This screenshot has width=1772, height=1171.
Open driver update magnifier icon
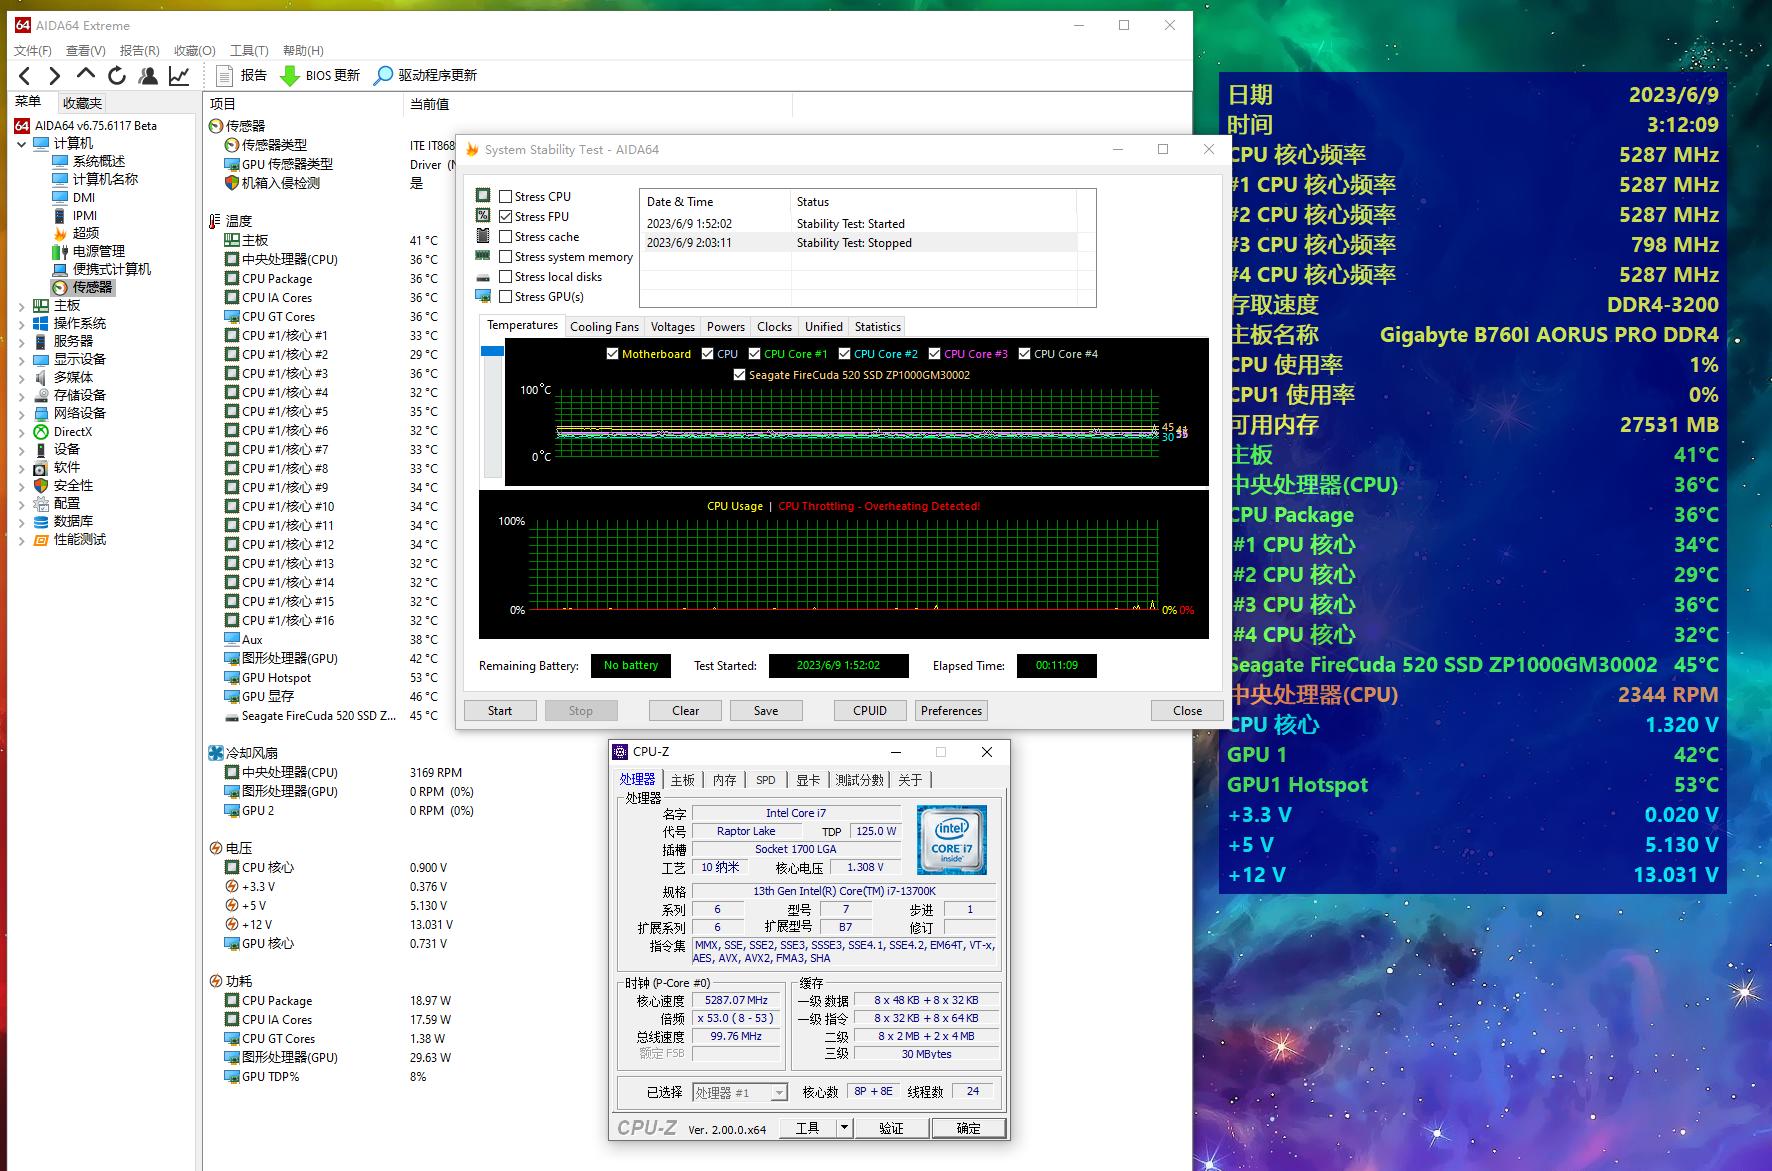pos(383,75)
